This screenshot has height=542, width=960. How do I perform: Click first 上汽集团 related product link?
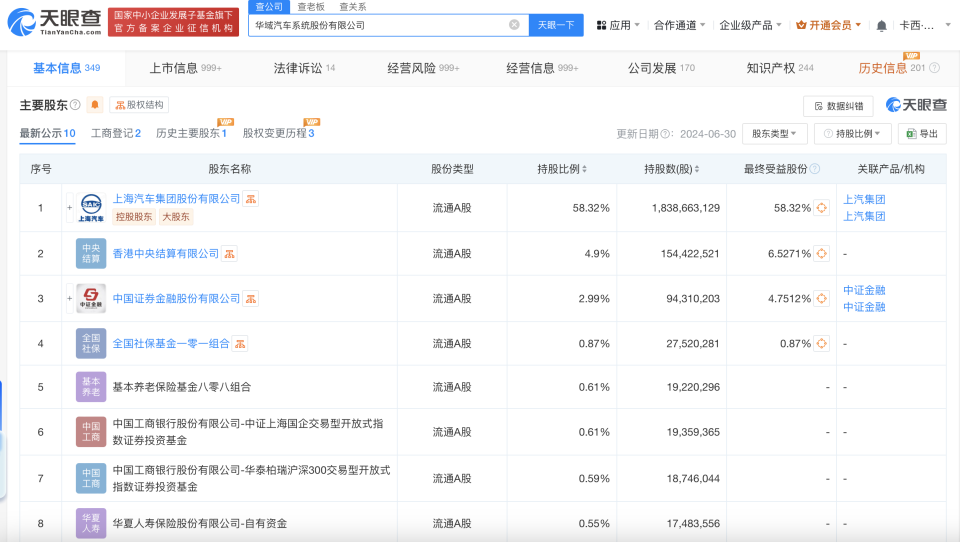point(864,200)
